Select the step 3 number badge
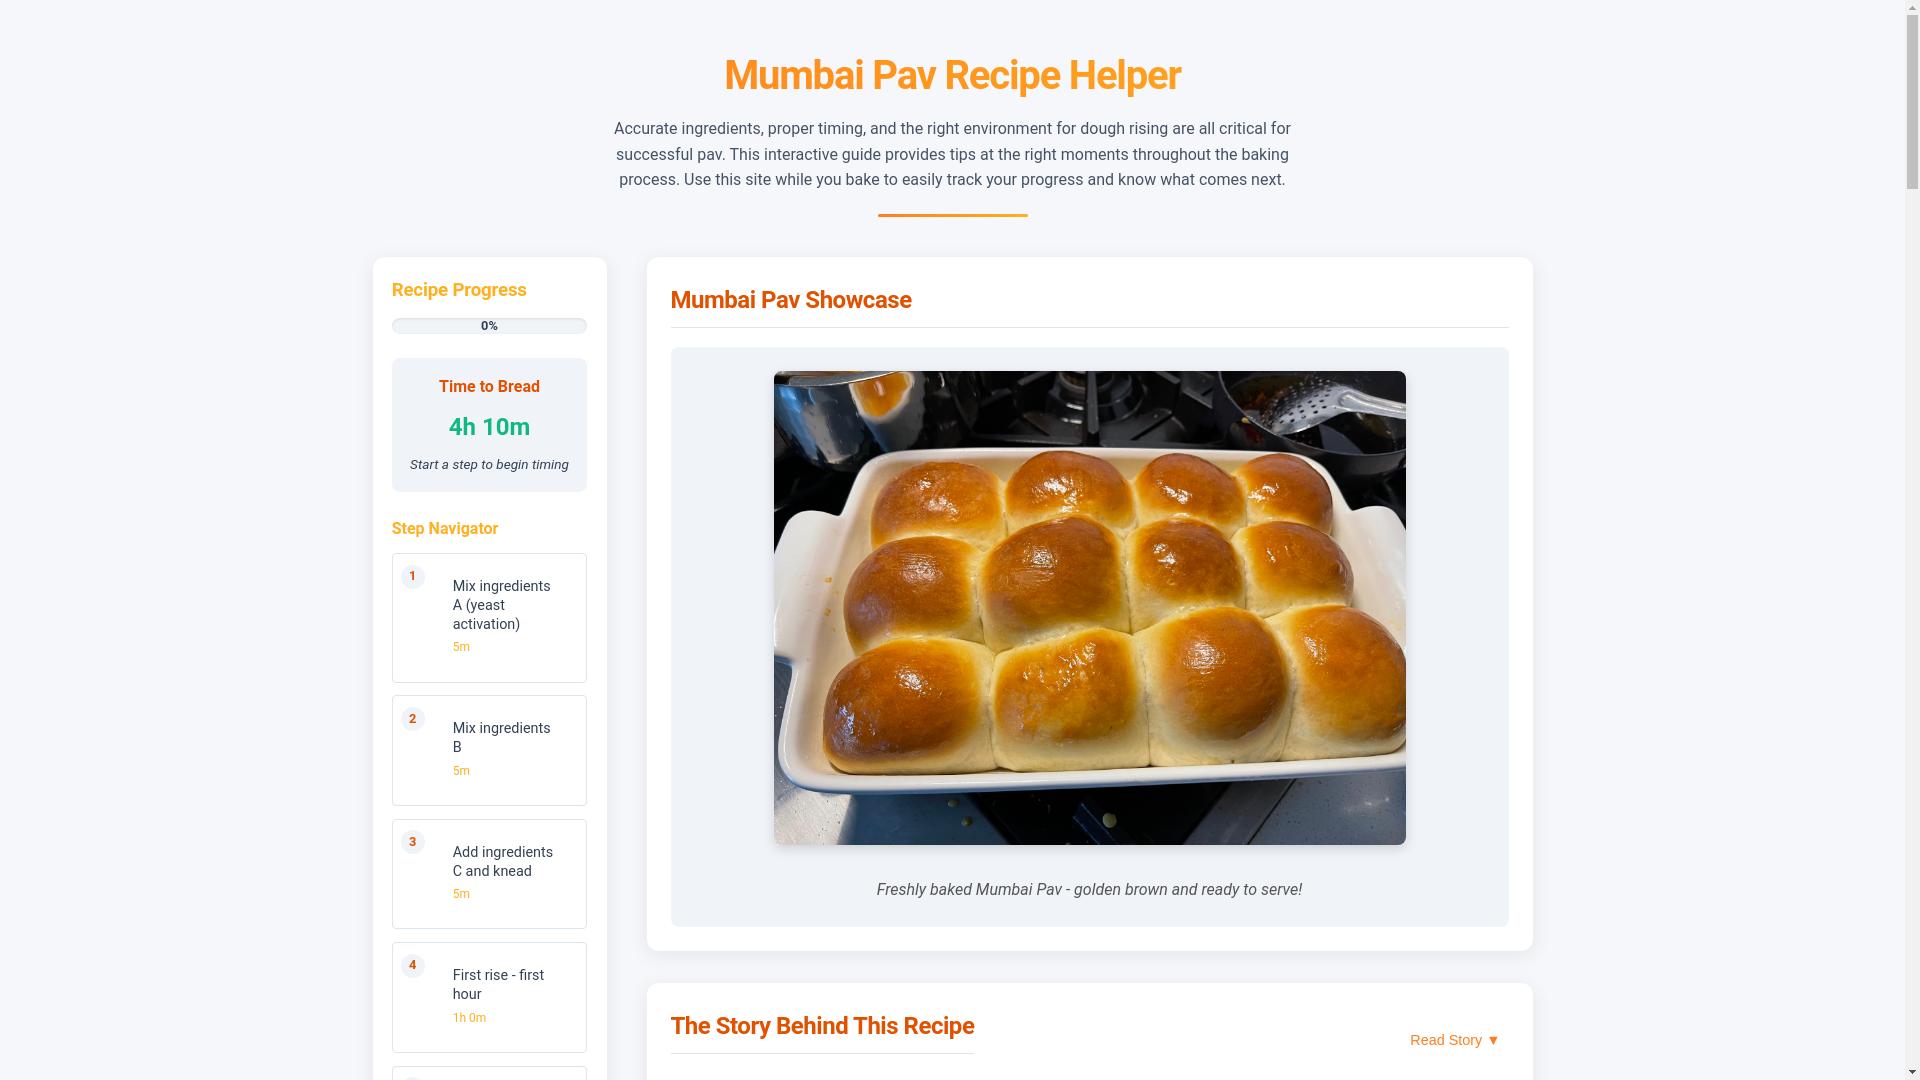The height and width of the screenshot is (1080, 1920). click(x=412, y=842)
